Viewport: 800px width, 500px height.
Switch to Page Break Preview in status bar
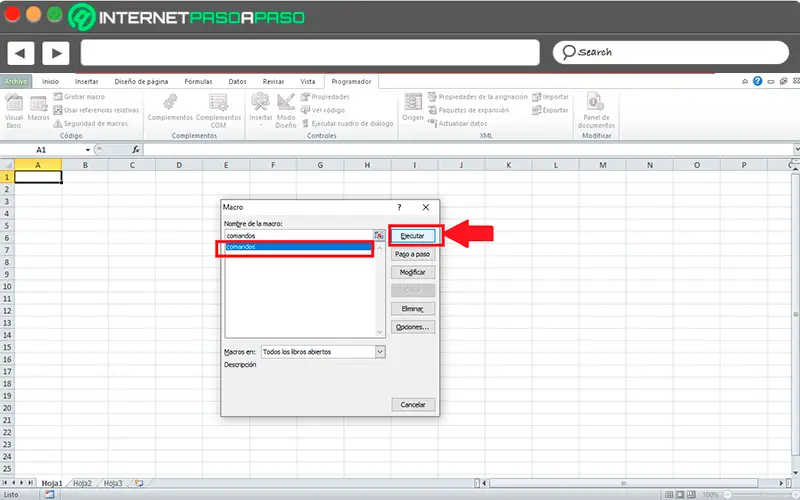(691, 494)
